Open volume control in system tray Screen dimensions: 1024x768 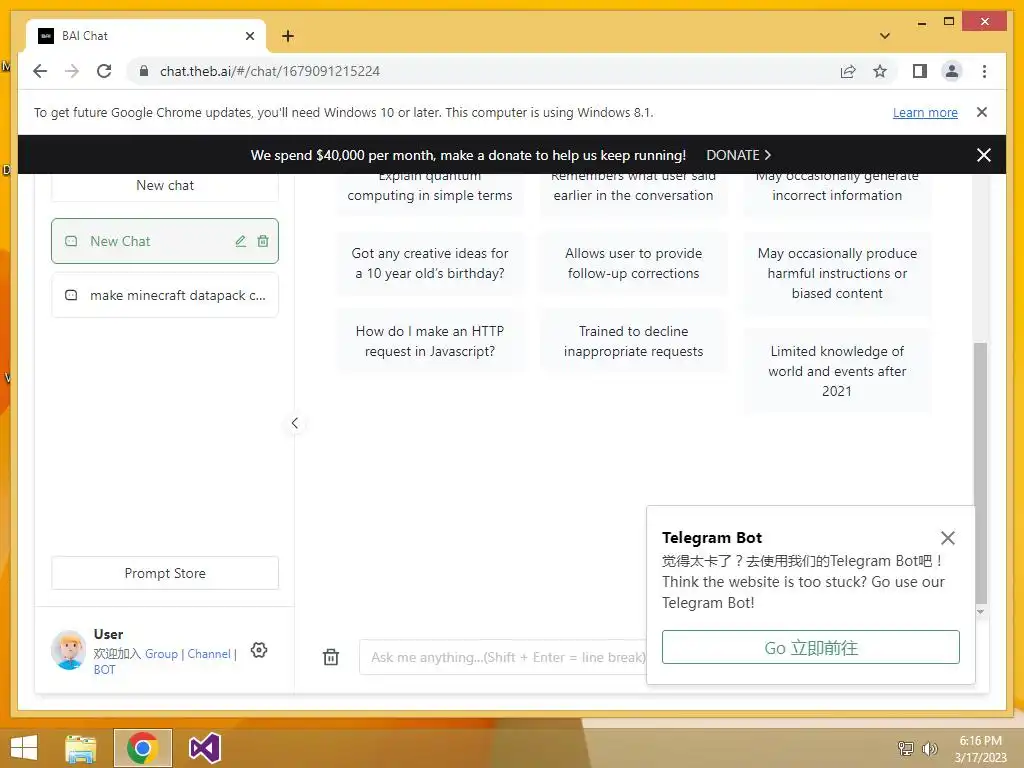[x=929, y=748]
